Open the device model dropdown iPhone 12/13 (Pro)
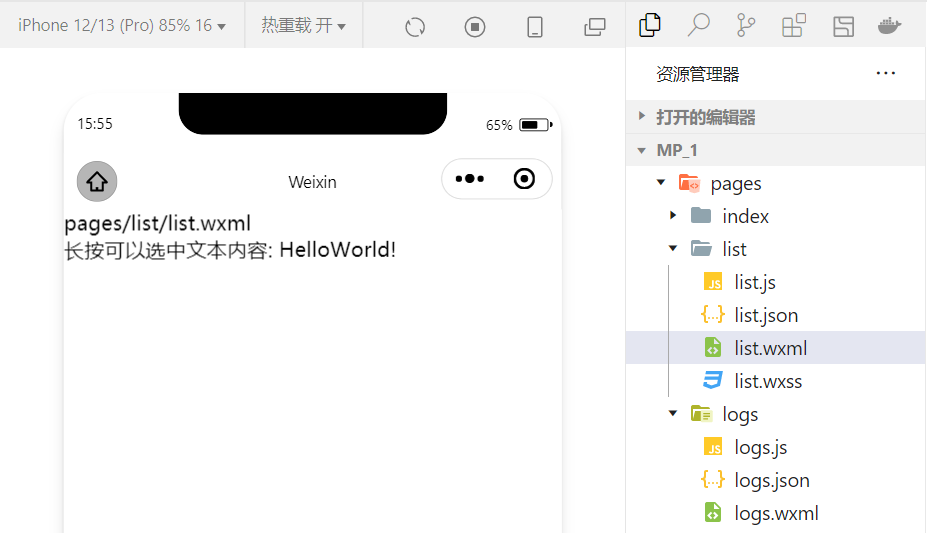Screen dimensions: 927x533 click(122, 25)
